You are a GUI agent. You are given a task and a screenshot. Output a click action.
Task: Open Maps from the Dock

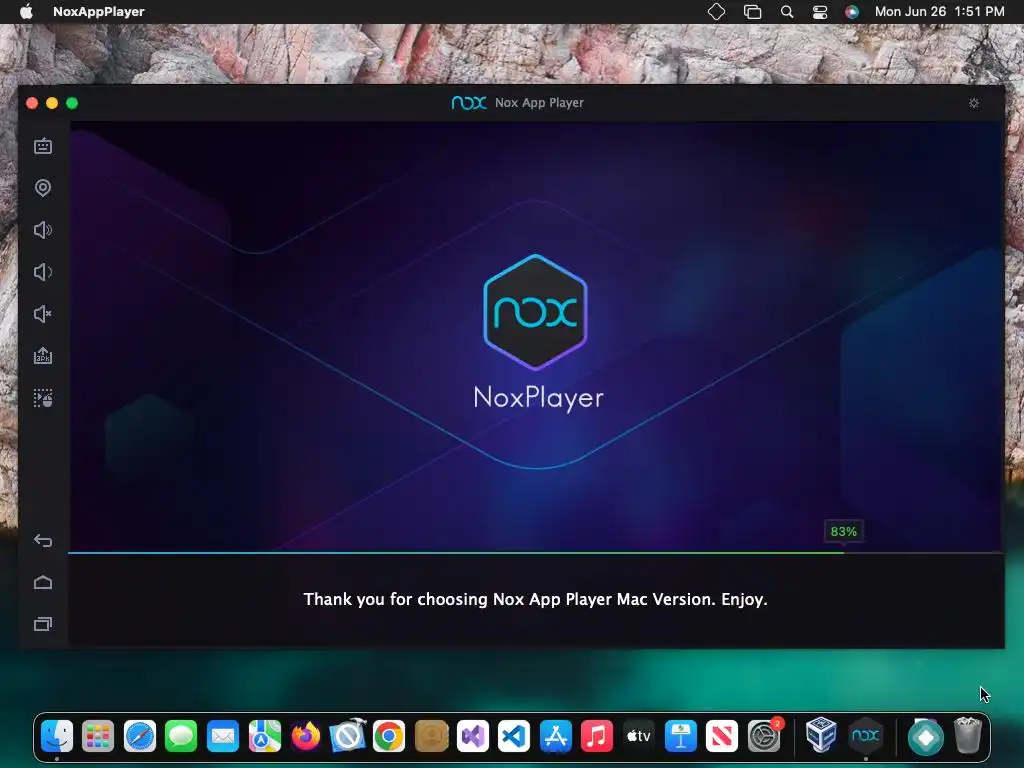(x=264, y=737)
